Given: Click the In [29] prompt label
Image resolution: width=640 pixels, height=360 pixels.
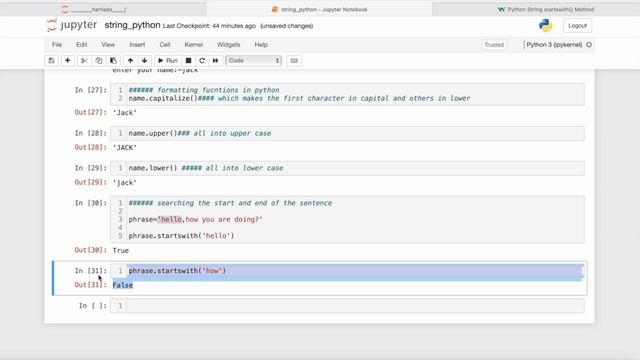Looking at the screenshot, I should pos(91,168).
